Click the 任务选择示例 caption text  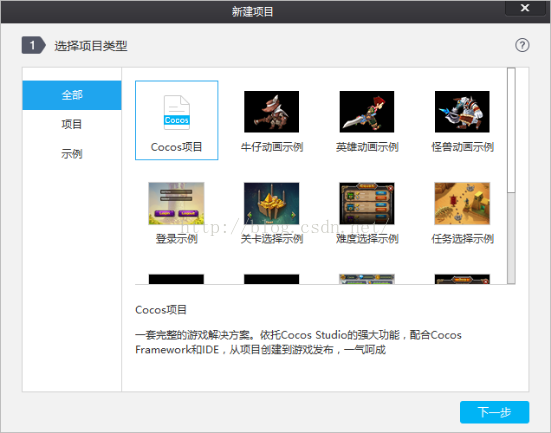point(462,239)
